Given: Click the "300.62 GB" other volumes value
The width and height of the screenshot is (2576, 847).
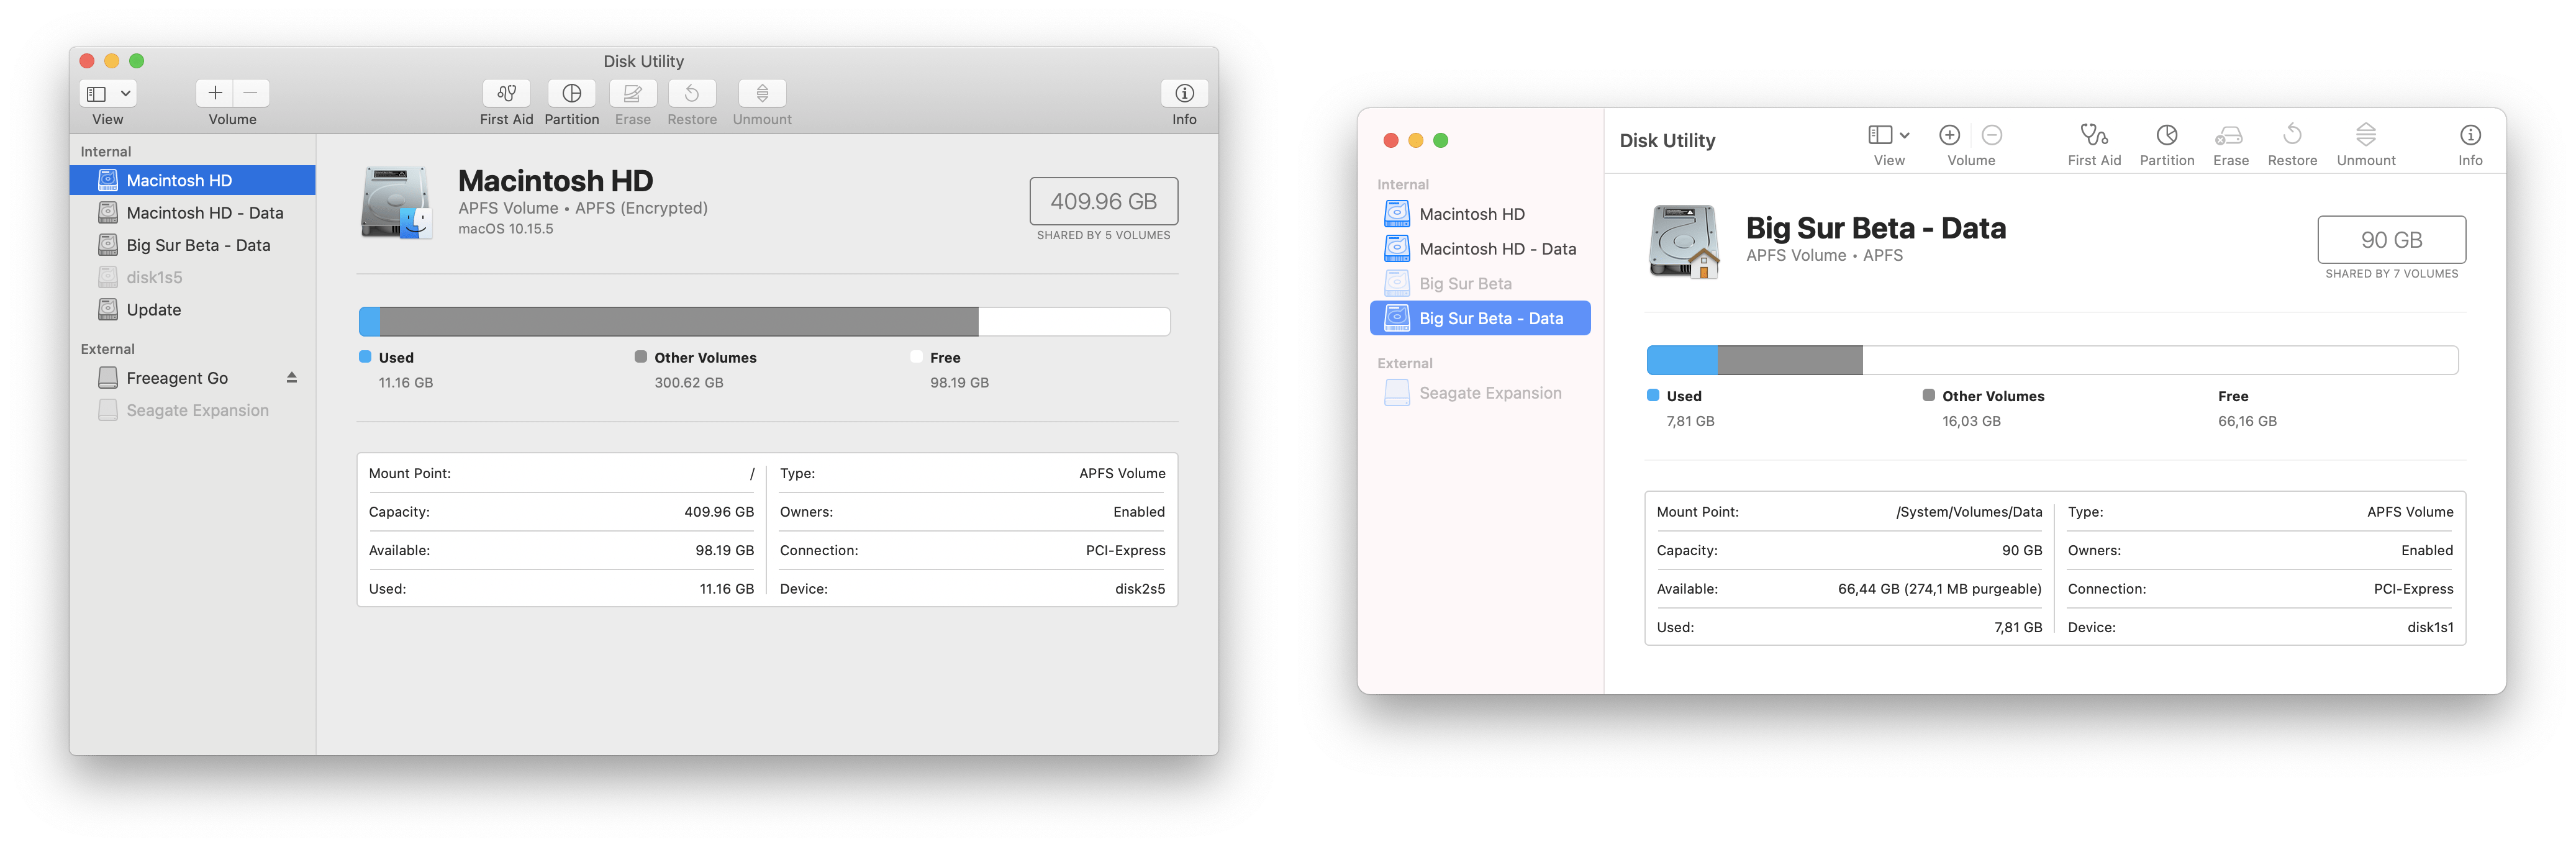Looking at the screenshot, I should pyautogui.click(x=689, y=383).
